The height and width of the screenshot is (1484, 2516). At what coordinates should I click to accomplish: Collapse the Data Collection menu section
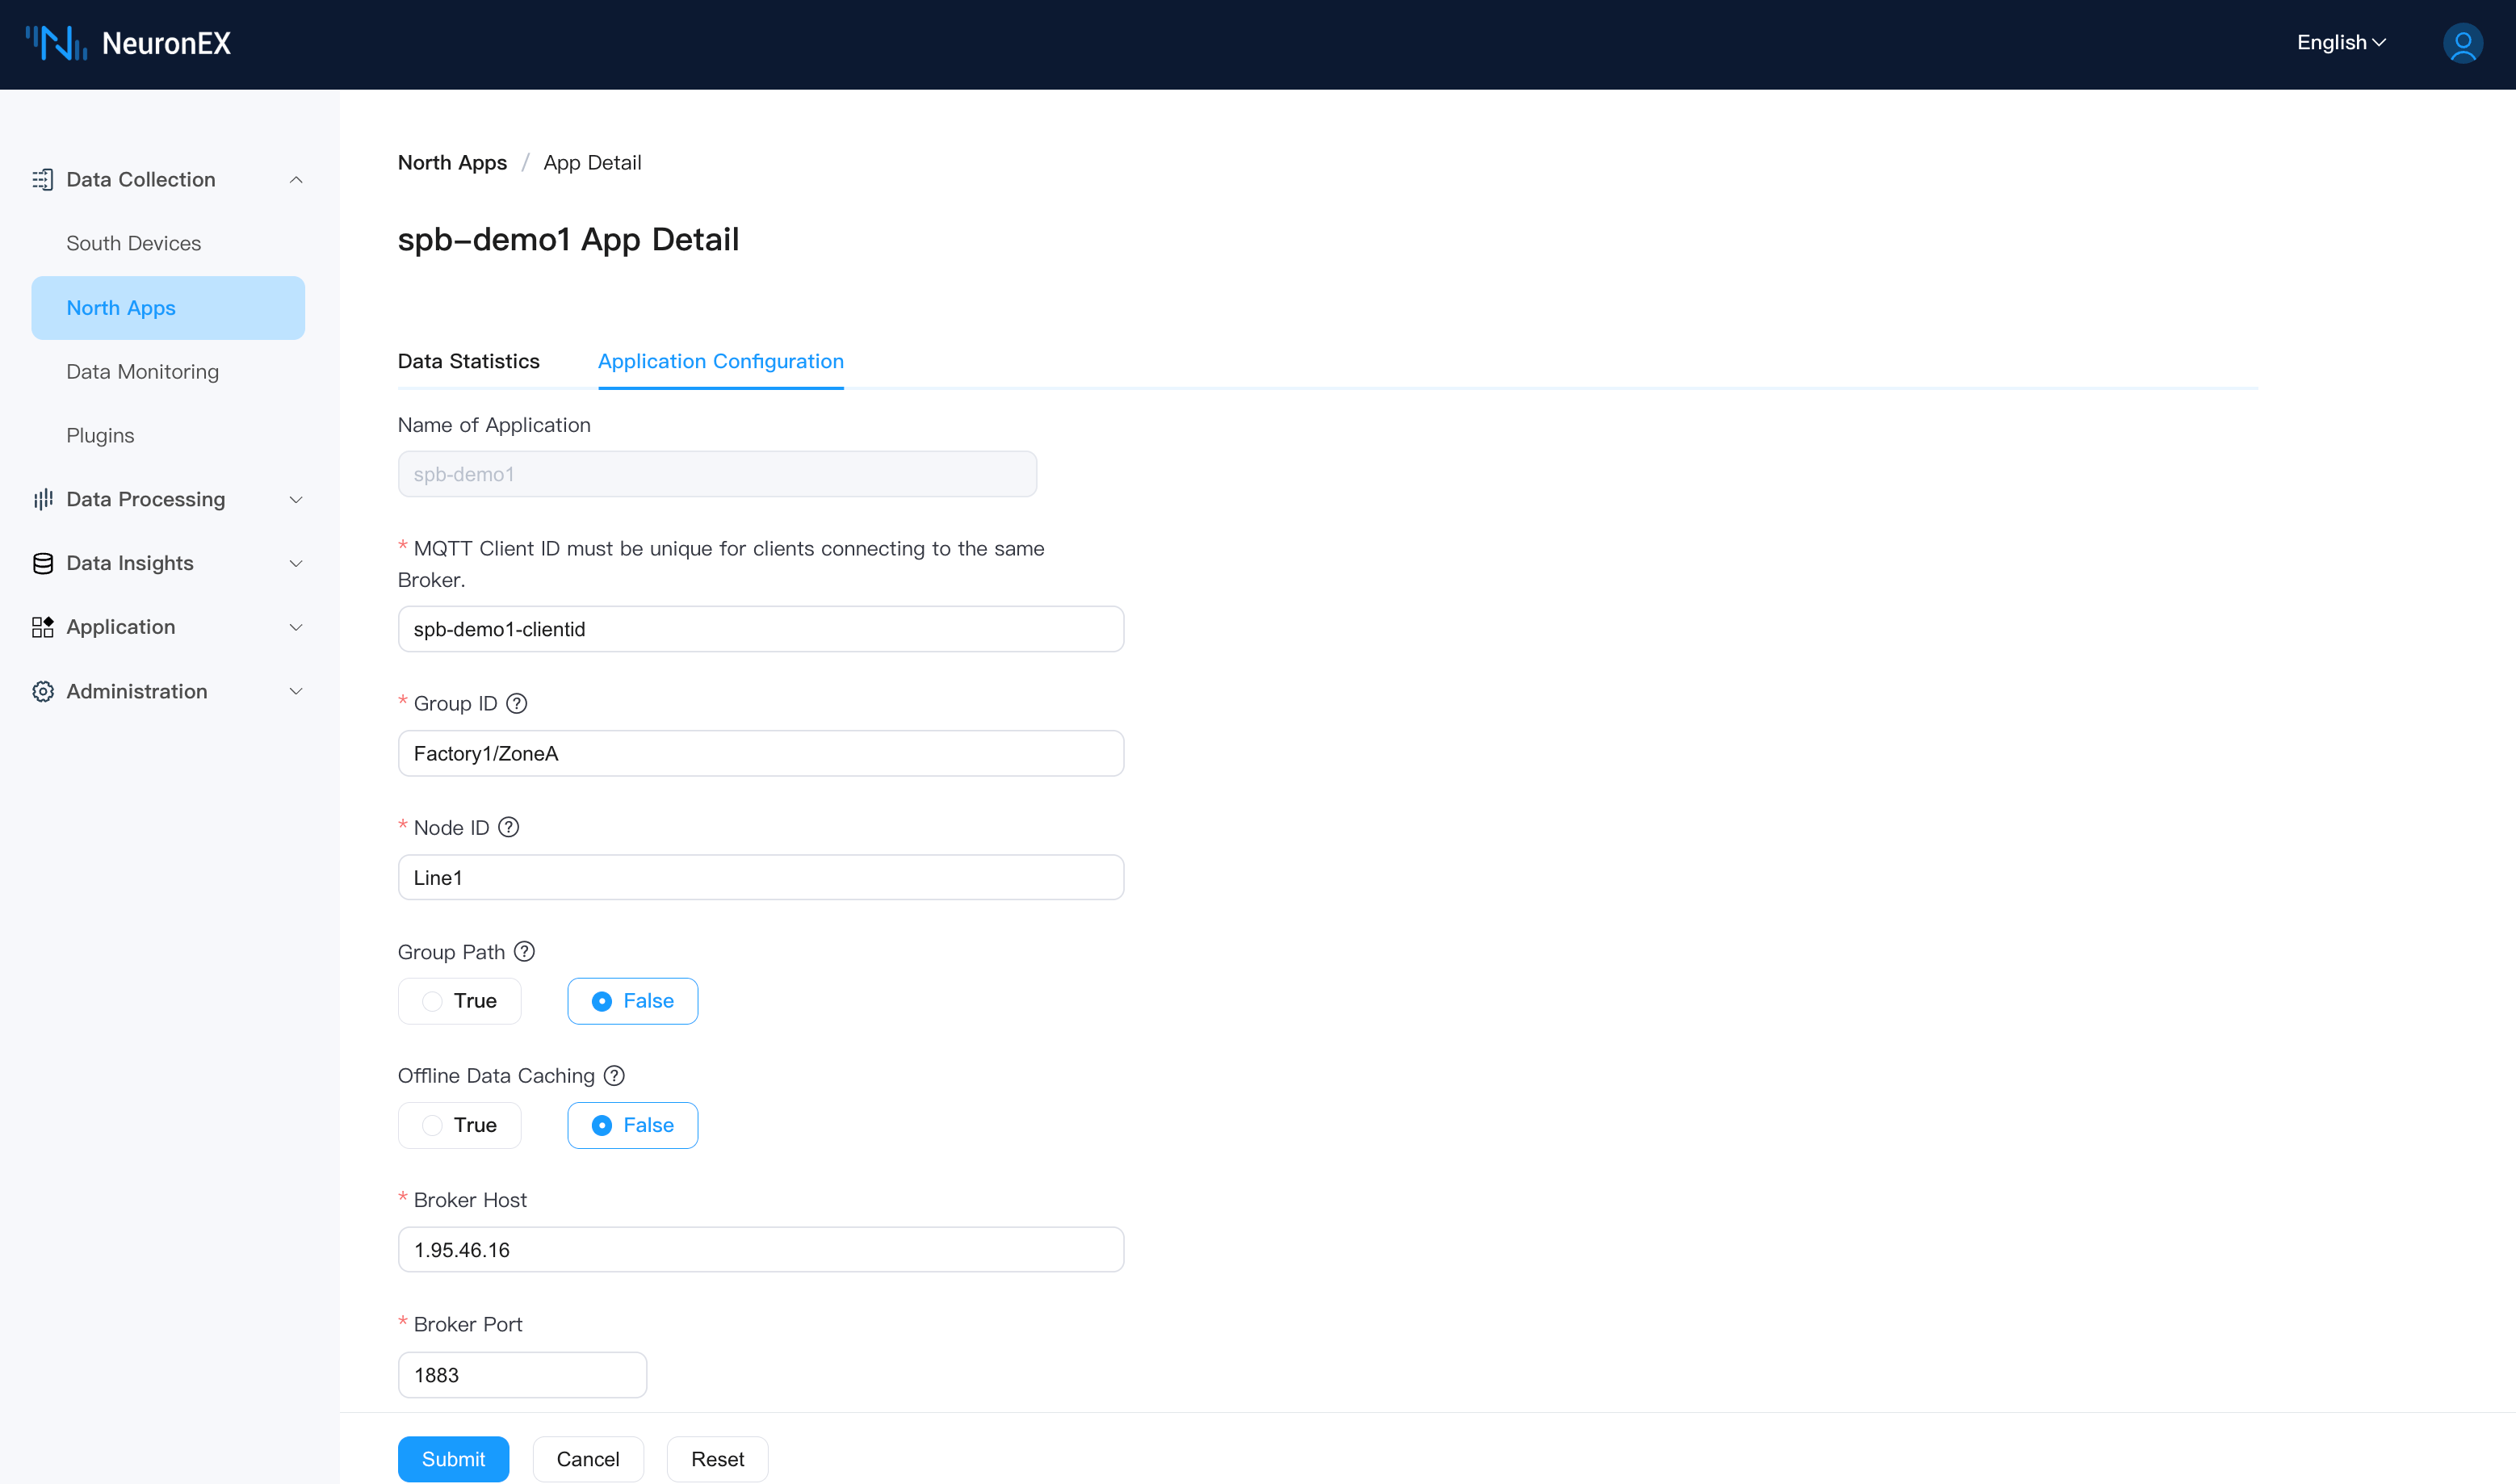pos(295,179)
